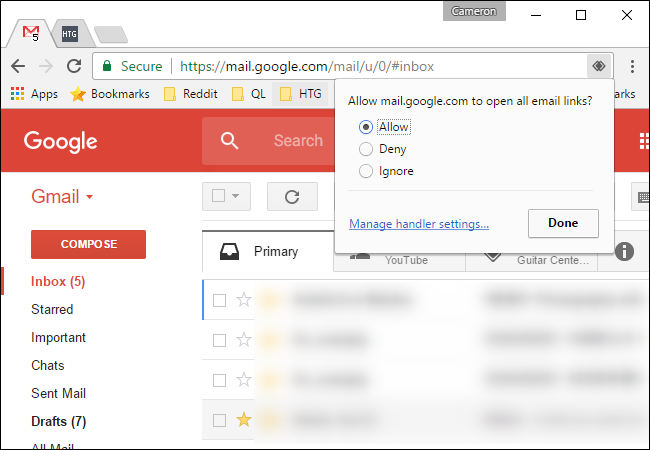
Task: Open Drafts (7) folder
Action: point(59,421)
